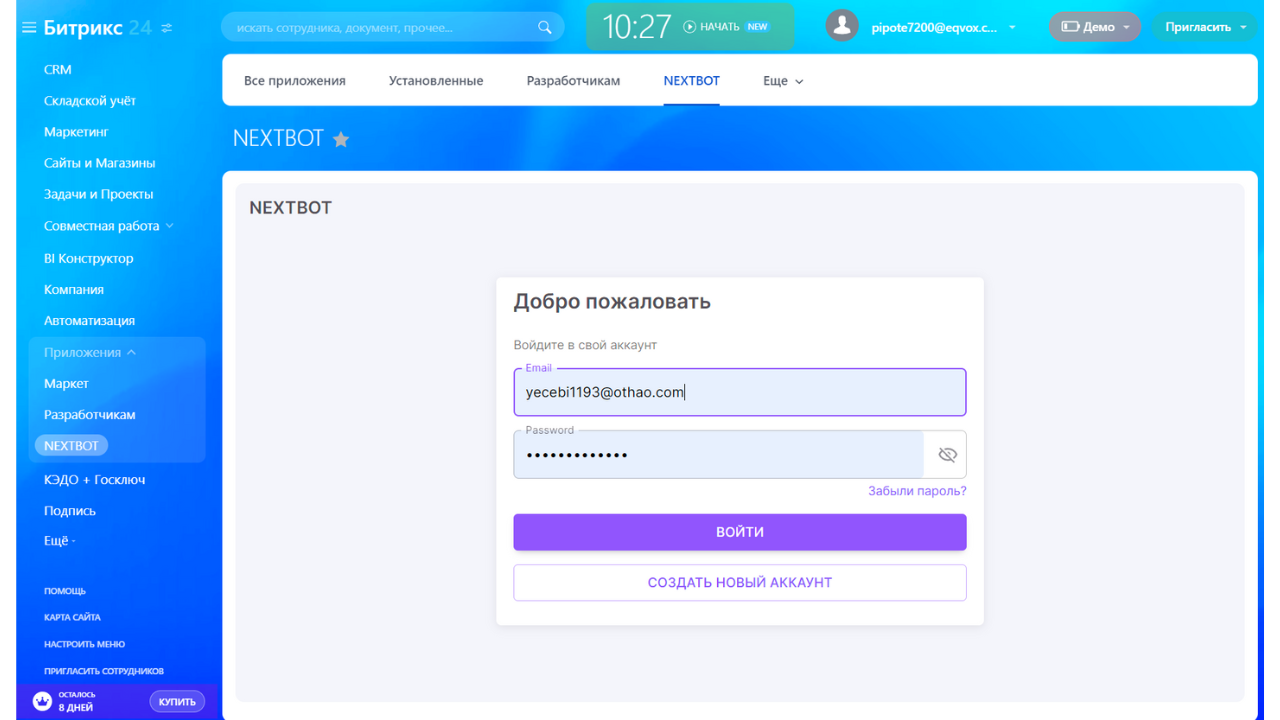Open Задачи и Проекты
Screen dimensions: 1280x720
click(99, 194)
